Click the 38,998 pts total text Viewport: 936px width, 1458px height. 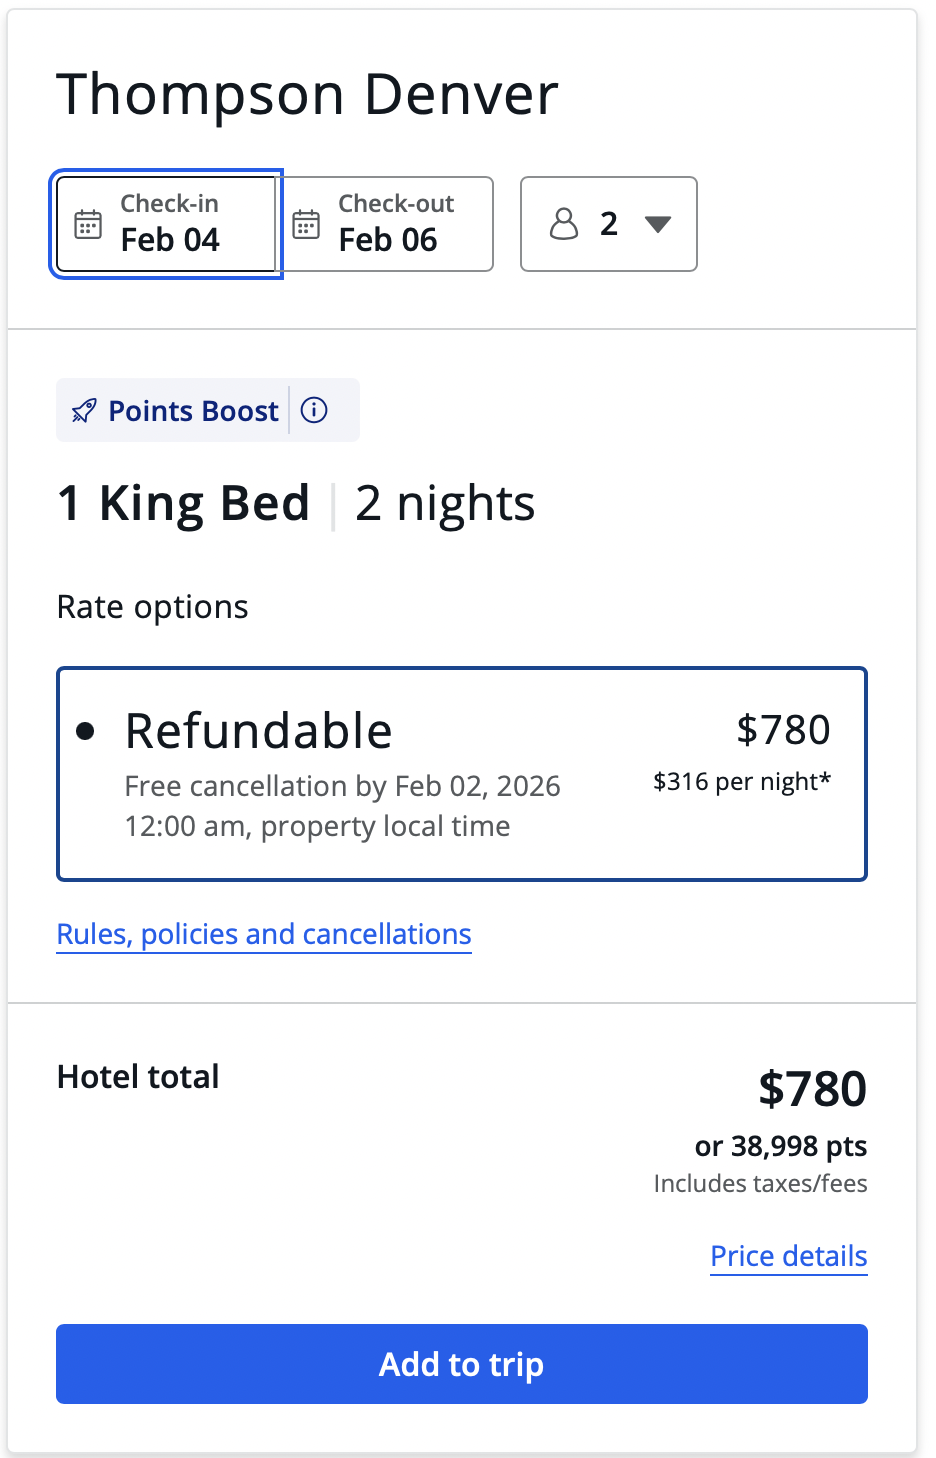780,1146
